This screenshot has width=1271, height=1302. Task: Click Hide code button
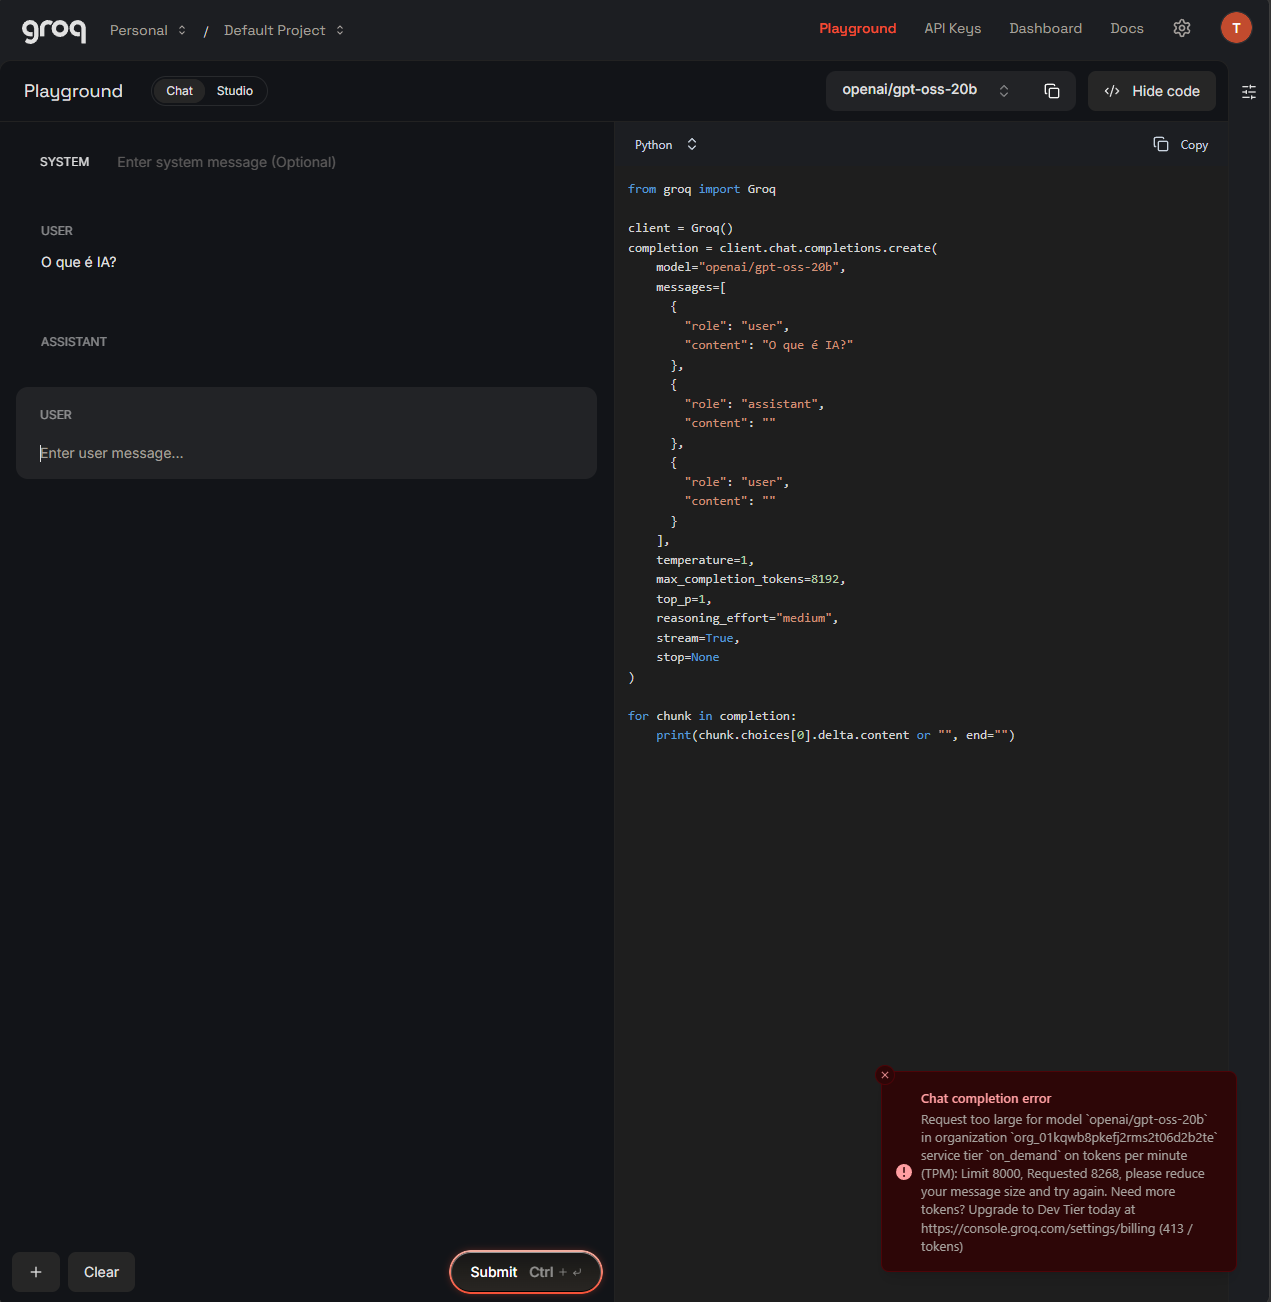(x=1152, y=91)
